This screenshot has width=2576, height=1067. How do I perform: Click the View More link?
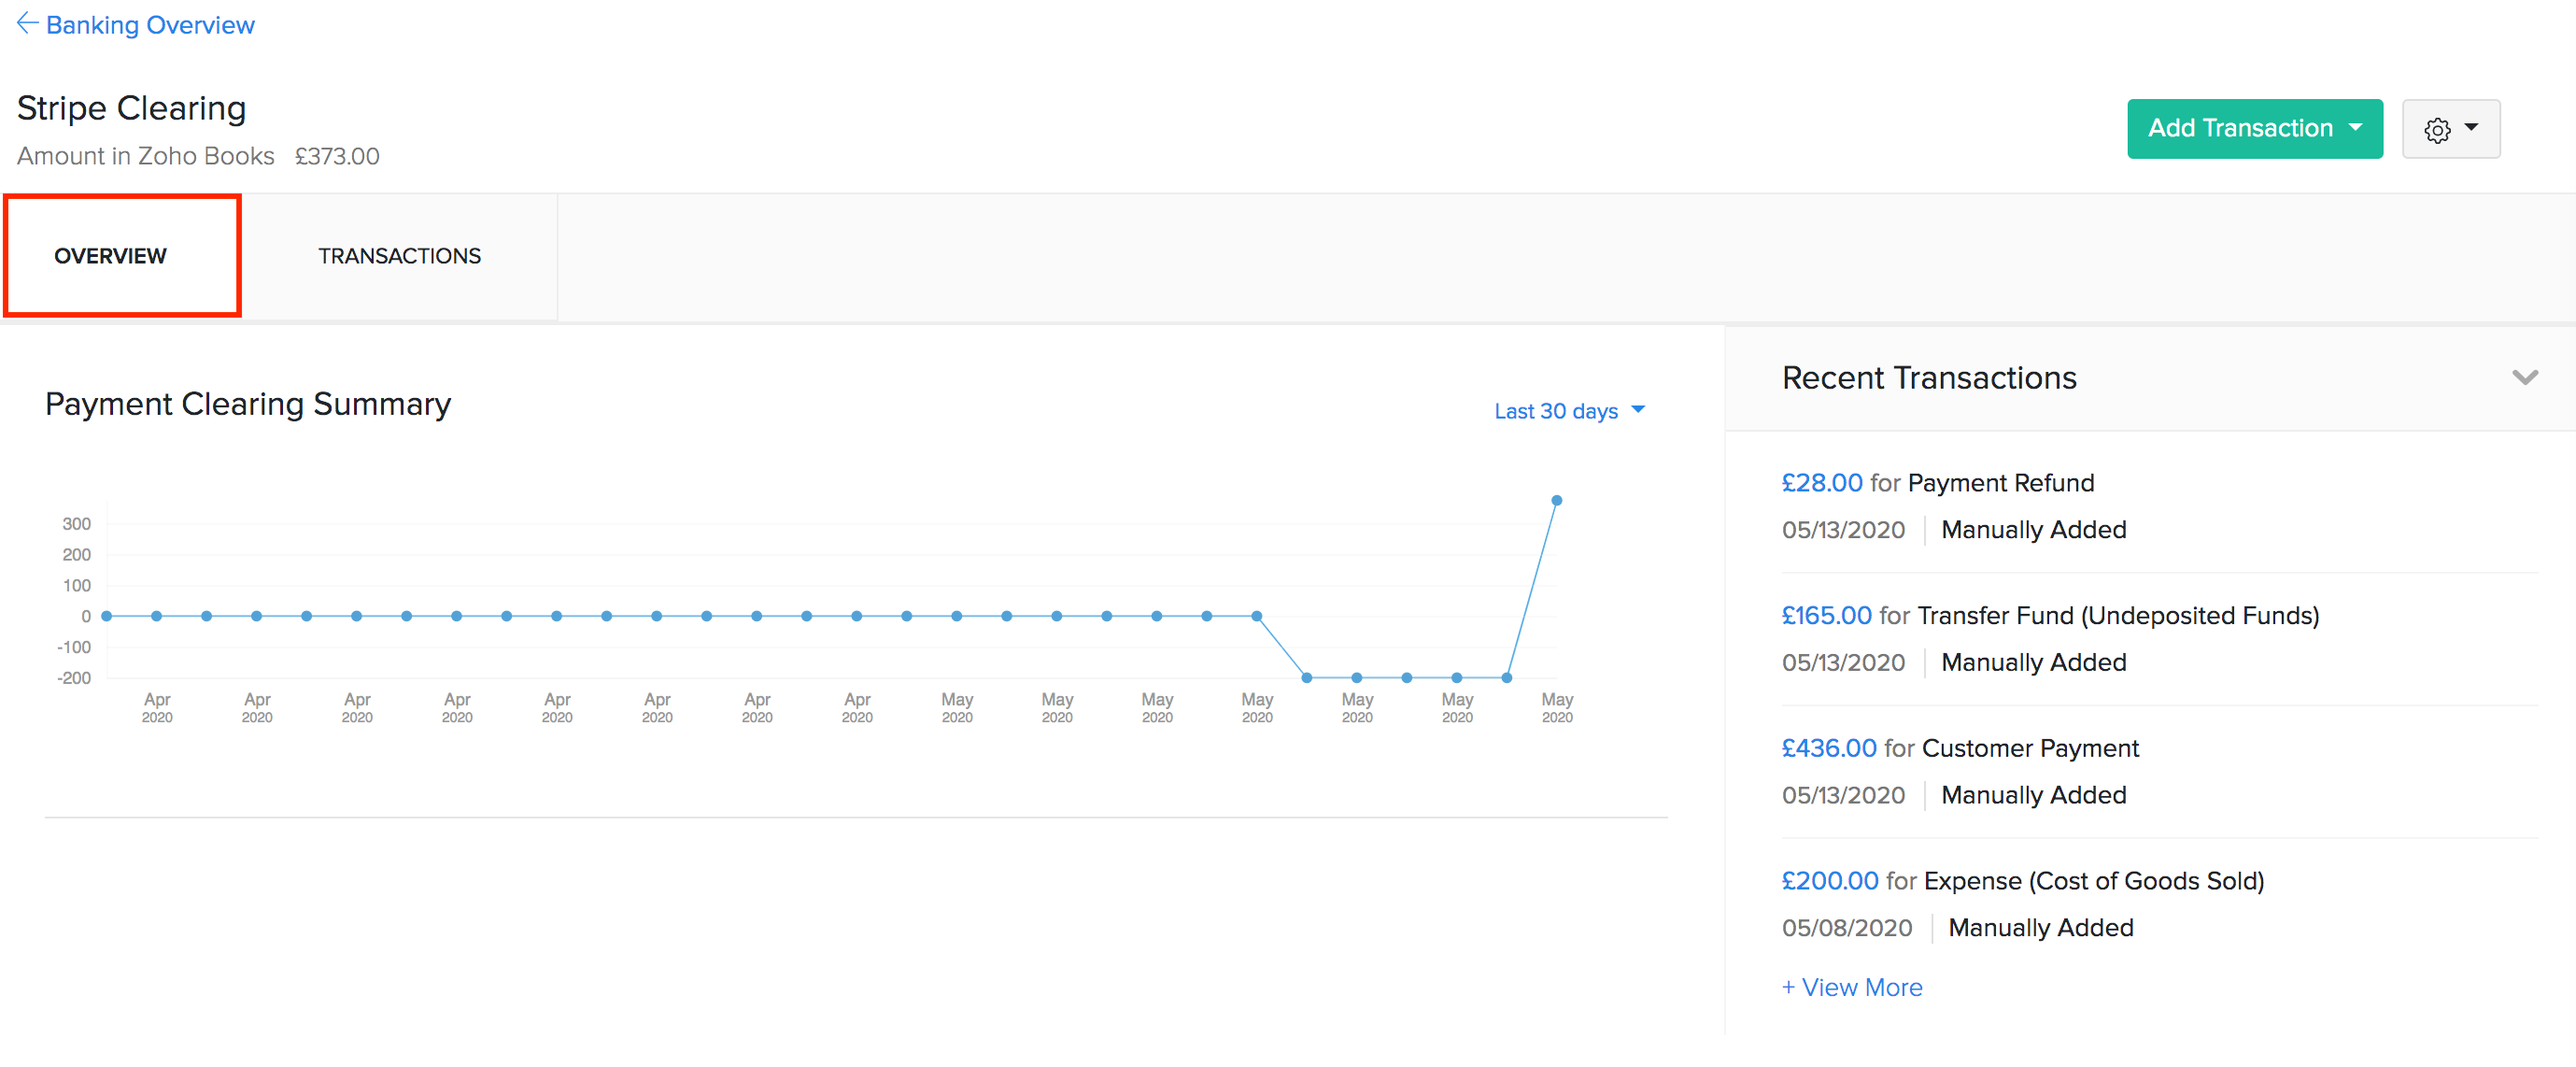click(1851, 988)
